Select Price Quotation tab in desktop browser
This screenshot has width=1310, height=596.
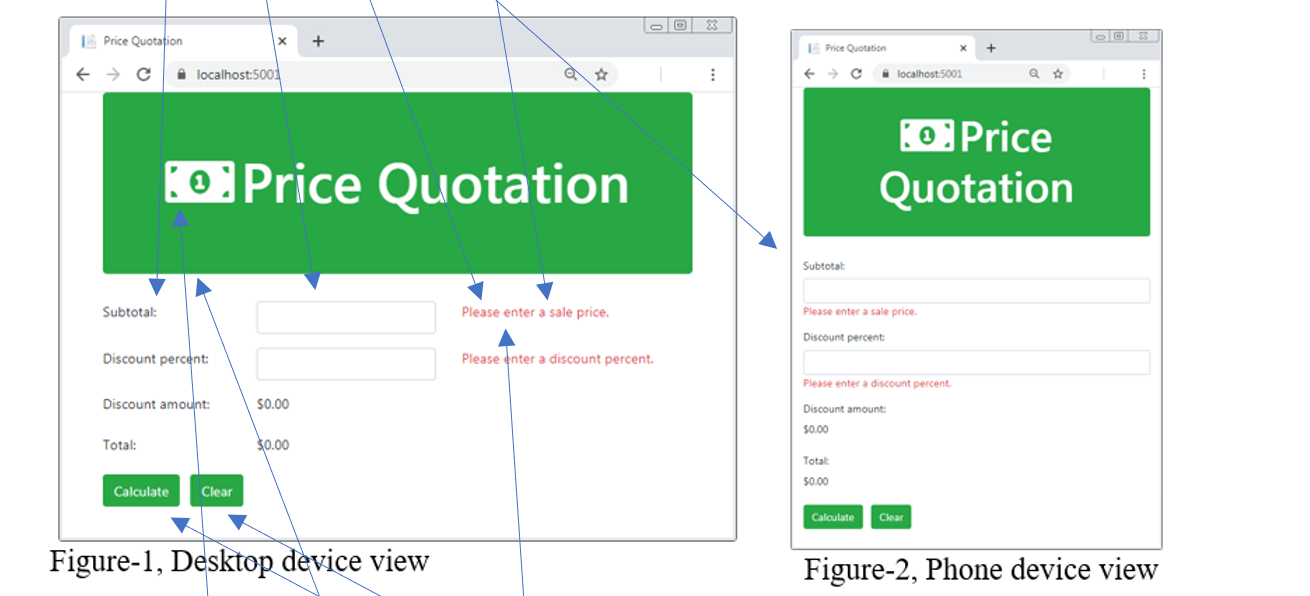click(184, 41)
